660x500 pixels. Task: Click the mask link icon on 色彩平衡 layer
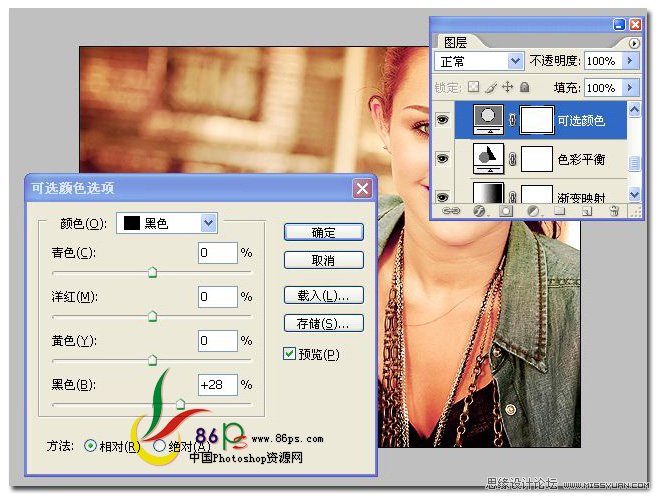pyautogui.click(x=512, y=159)
